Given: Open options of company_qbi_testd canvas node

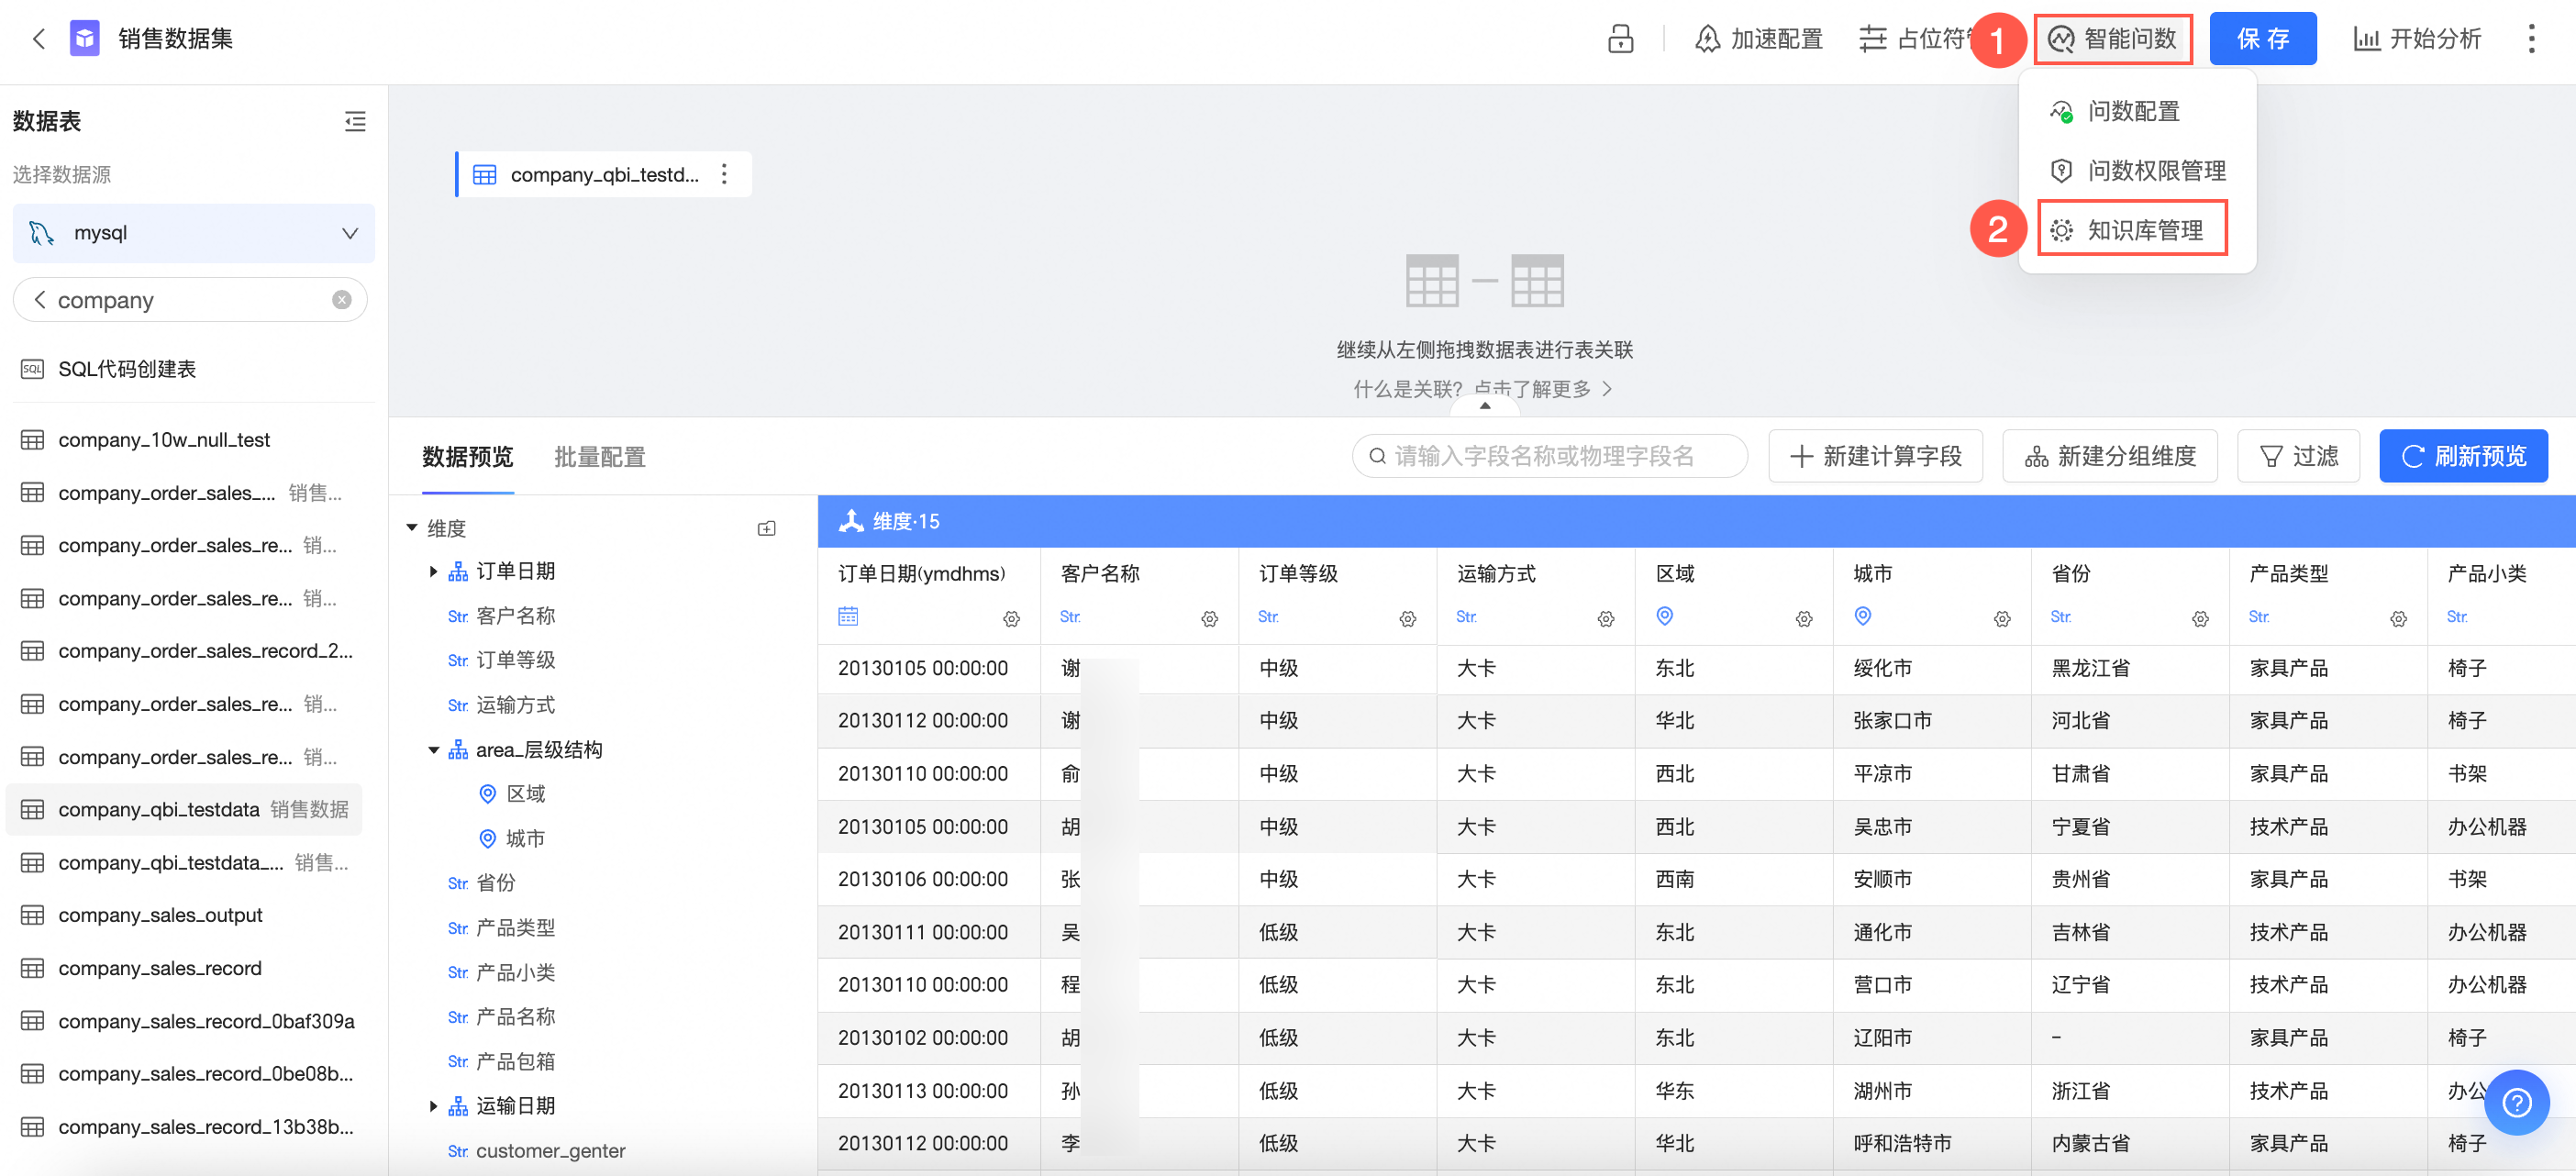Looking at the screenshot, I should pyautogui.click(x=724, y=174).
